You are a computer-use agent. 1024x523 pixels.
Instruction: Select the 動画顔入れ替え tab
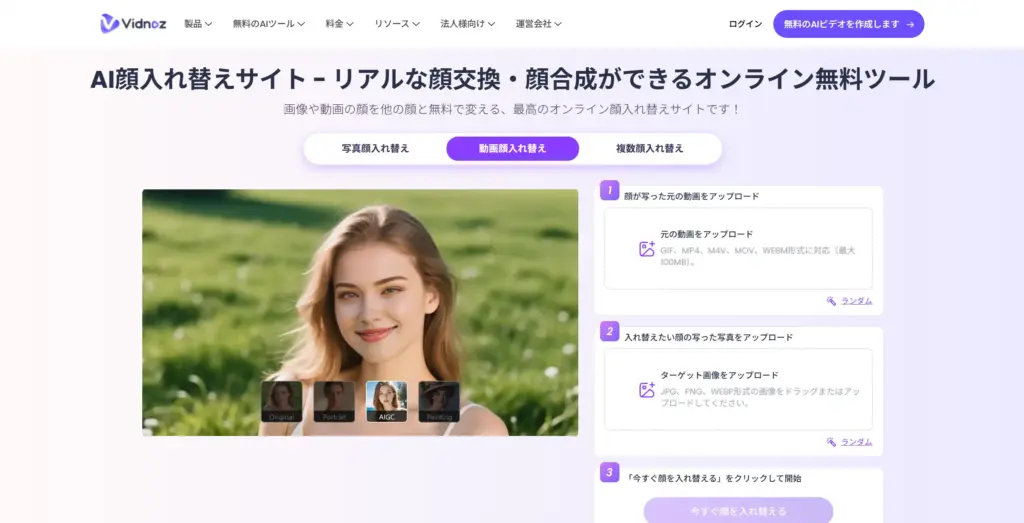[513, 148]
